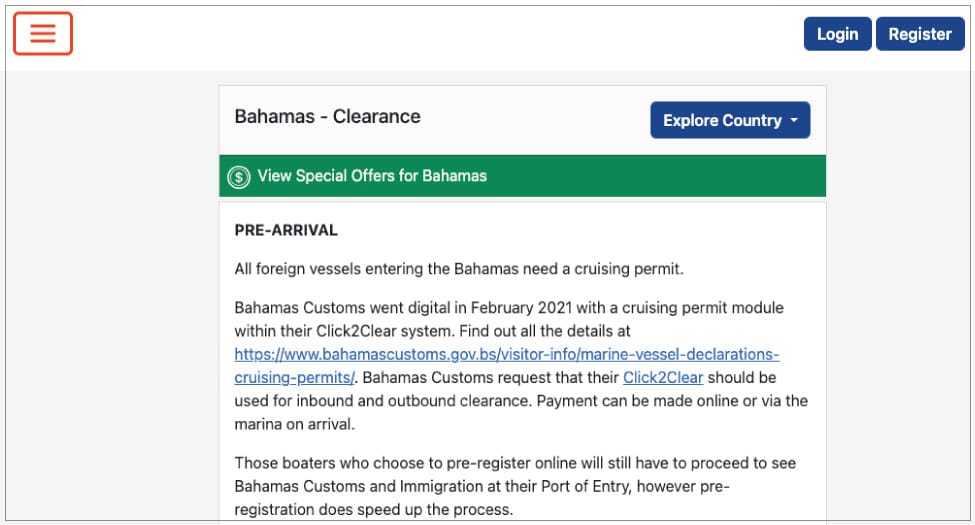View Special Offers for Bahamas

(372, 176)
